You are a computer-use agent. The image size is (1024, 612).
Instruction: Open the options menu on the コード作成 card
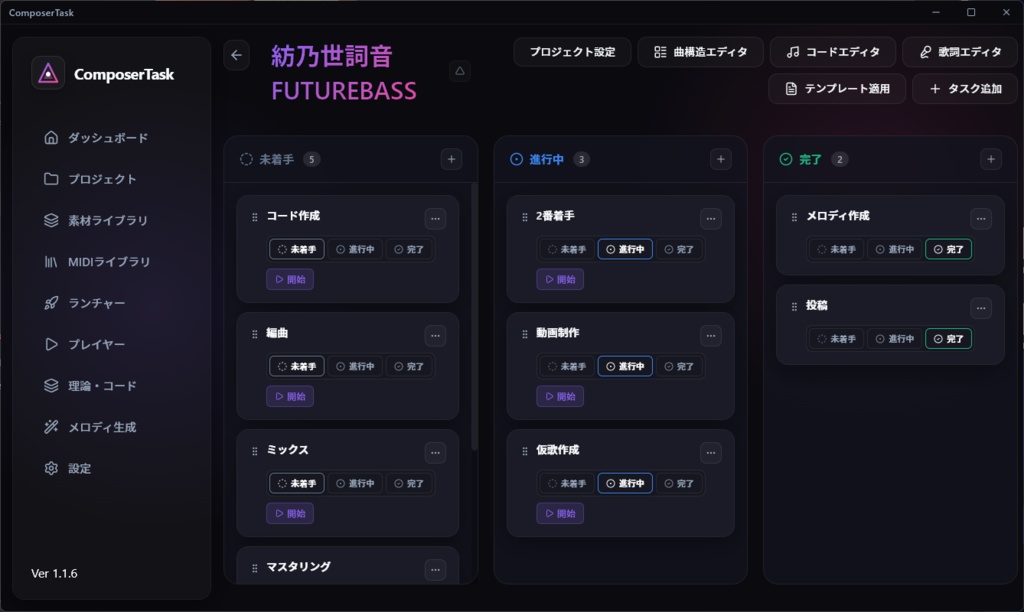point(435,218)
